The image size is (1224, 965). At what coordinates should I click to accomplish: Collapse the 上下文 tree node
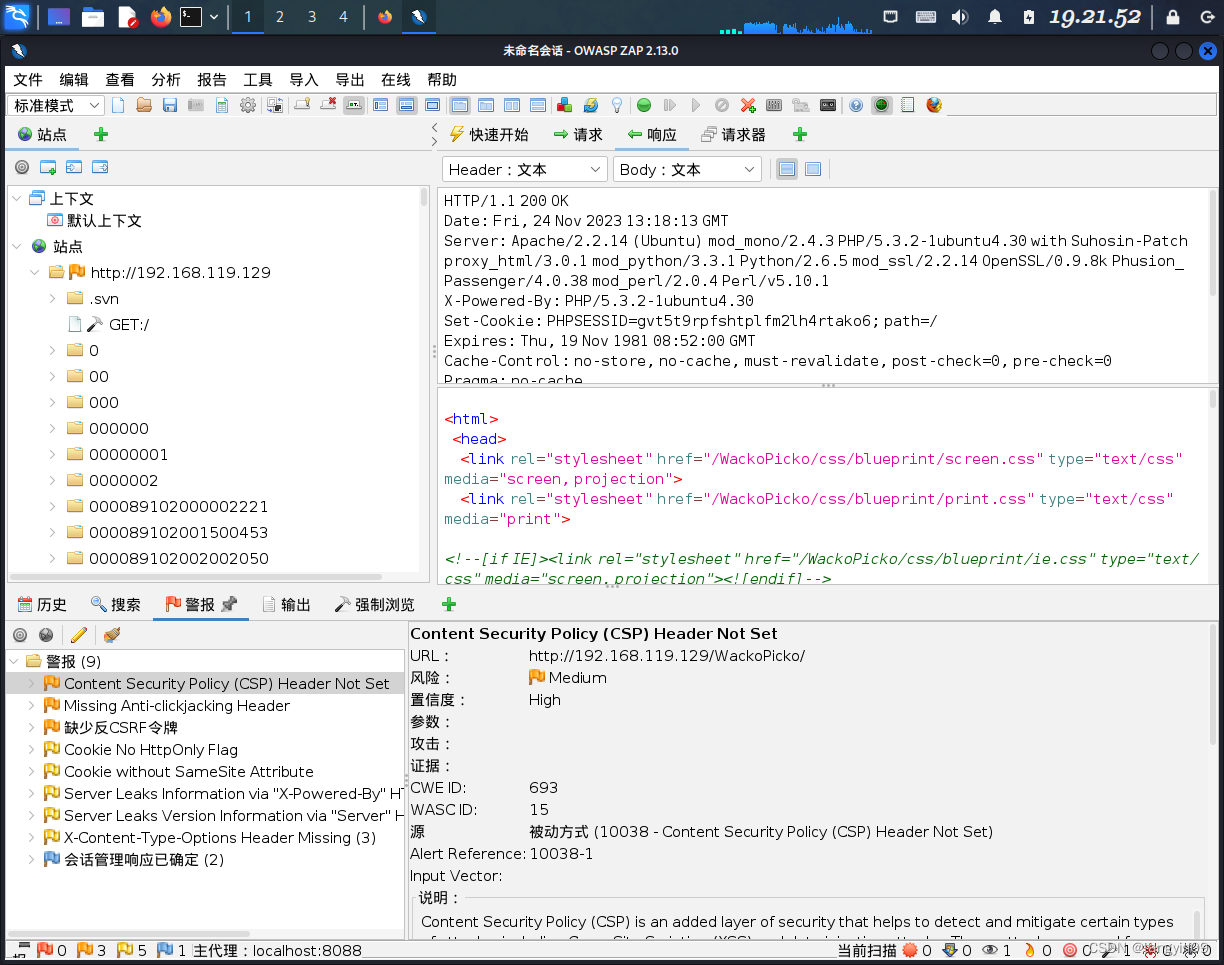pyautogui.click(x=17, y=198)
